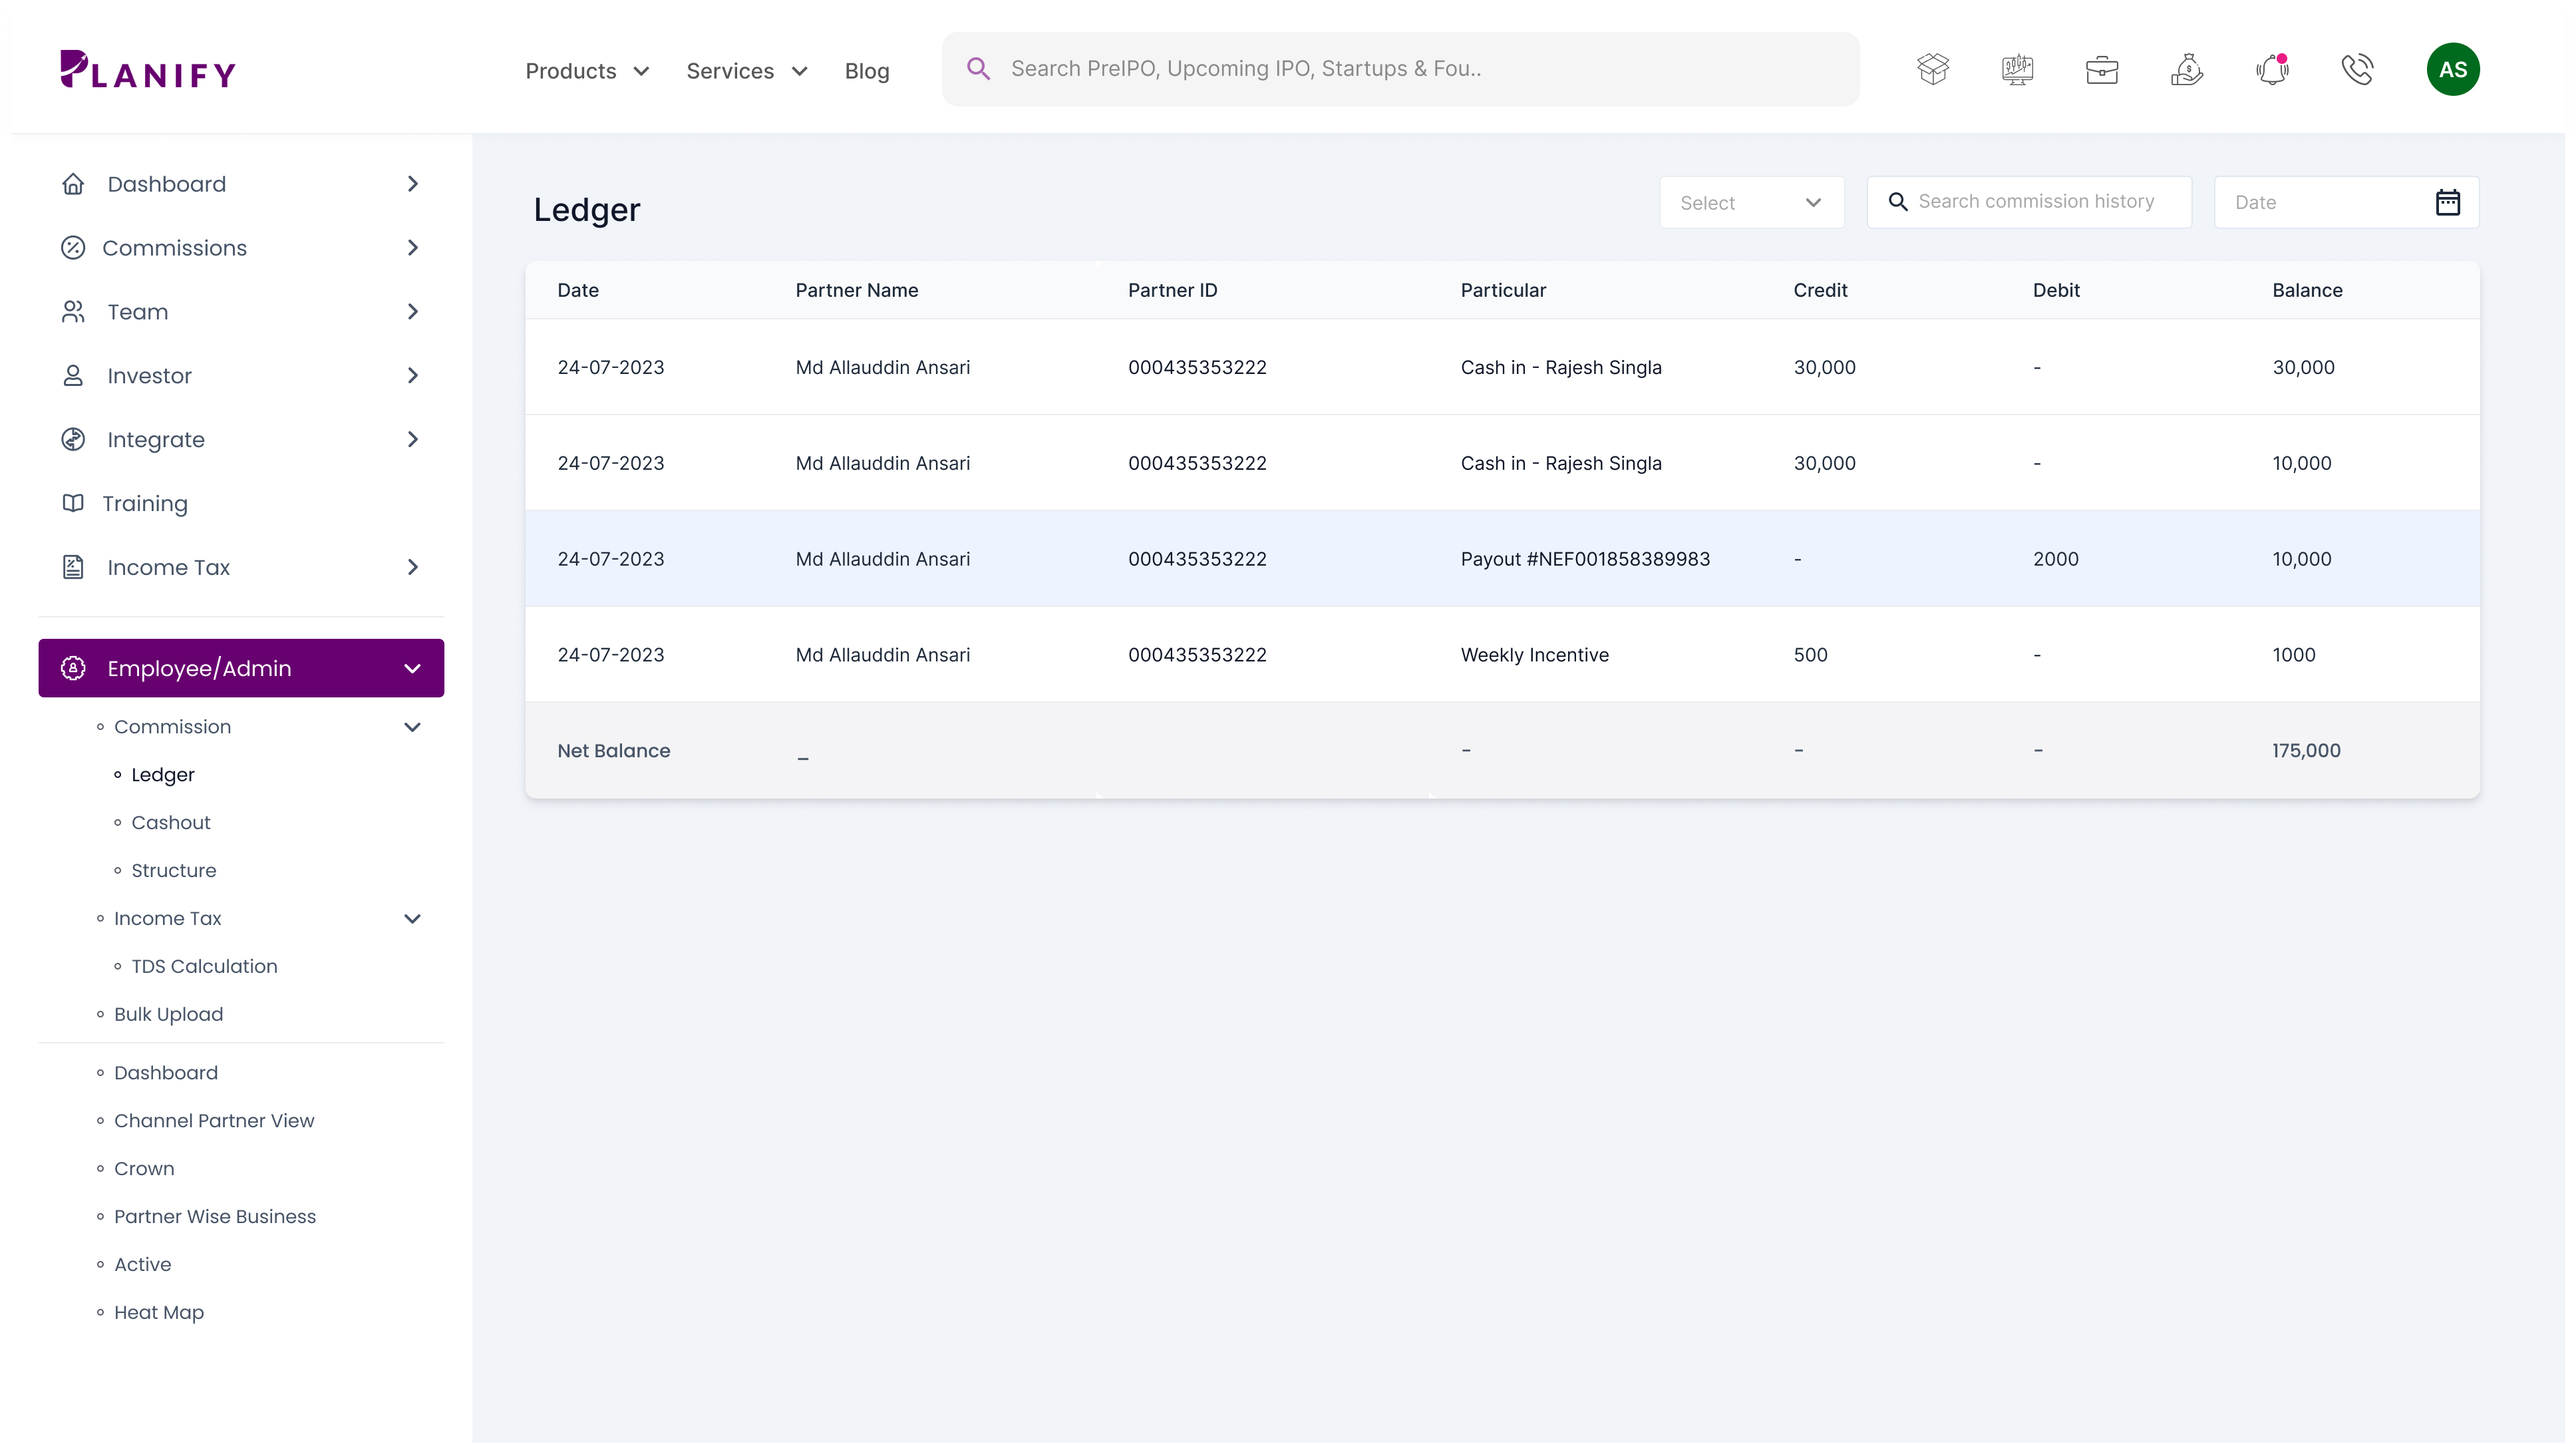The width and height of the screenshot is (2576, 1444).
Task: Collapse the Employee/Admin section chevron
Action: (x=413, y=669)
